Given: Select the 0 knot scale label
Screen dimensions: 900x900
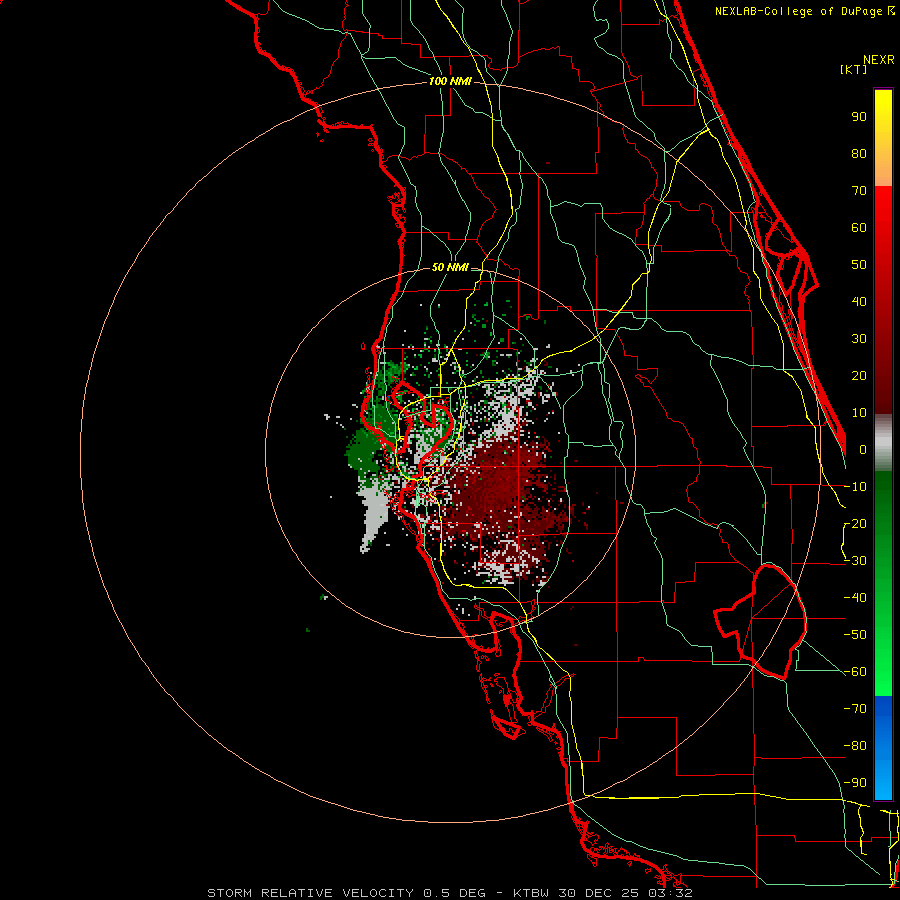Looking at the screenshot, I should pyautogui.click(x=863, y=450).
